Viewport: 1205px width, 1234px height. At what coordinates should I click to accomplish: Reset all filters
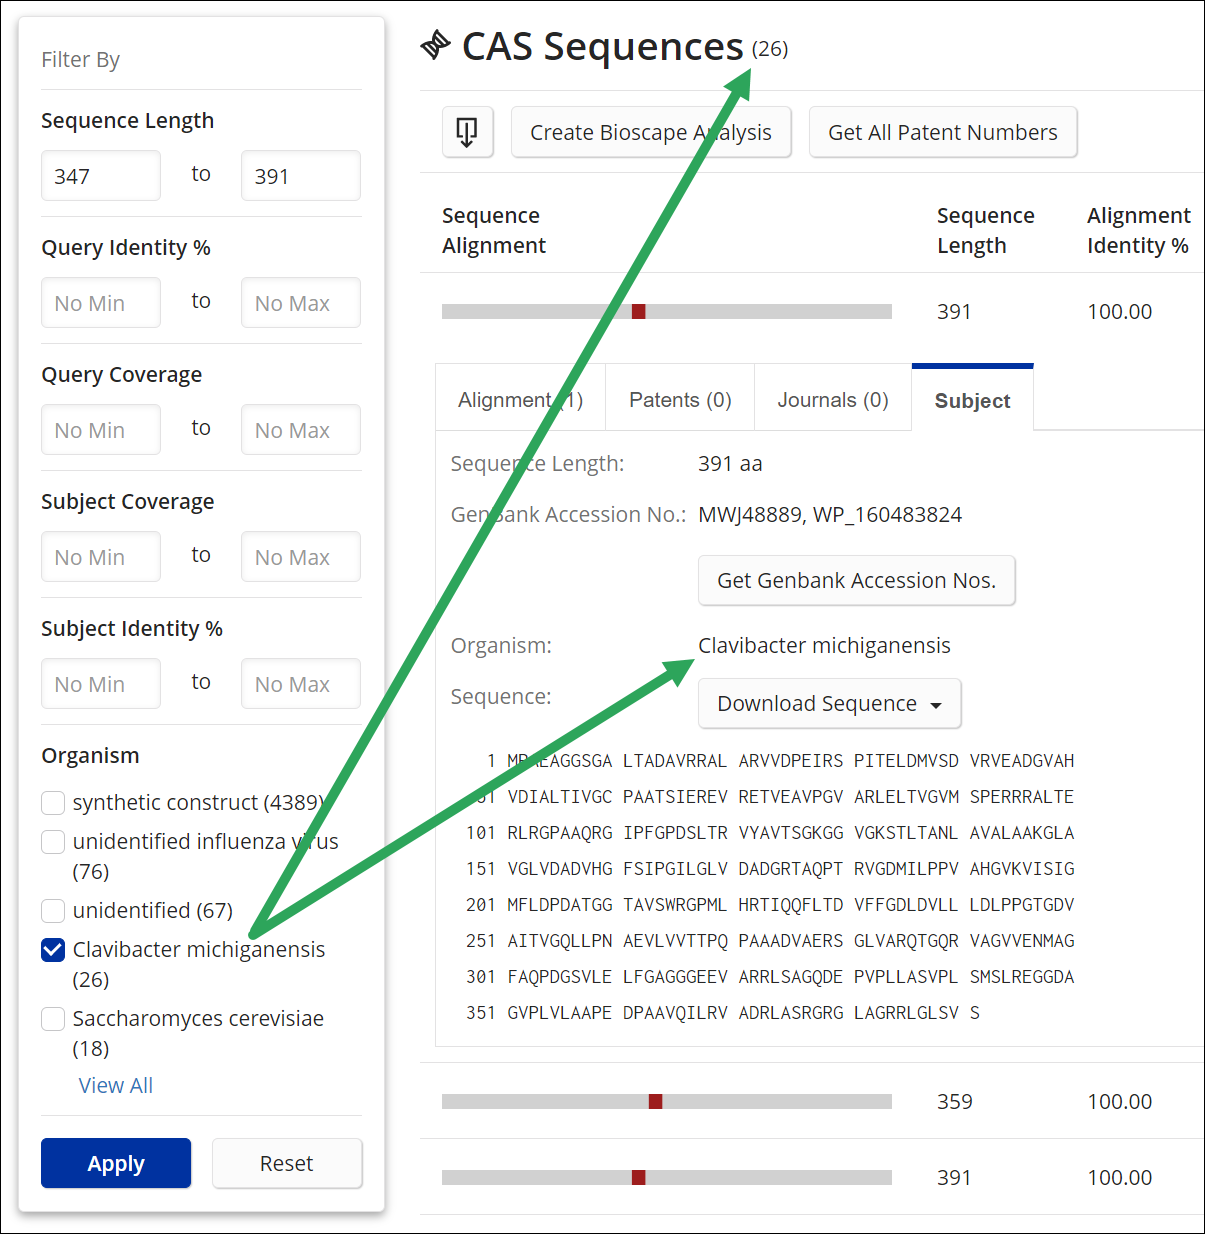(x=287, y=1163)
